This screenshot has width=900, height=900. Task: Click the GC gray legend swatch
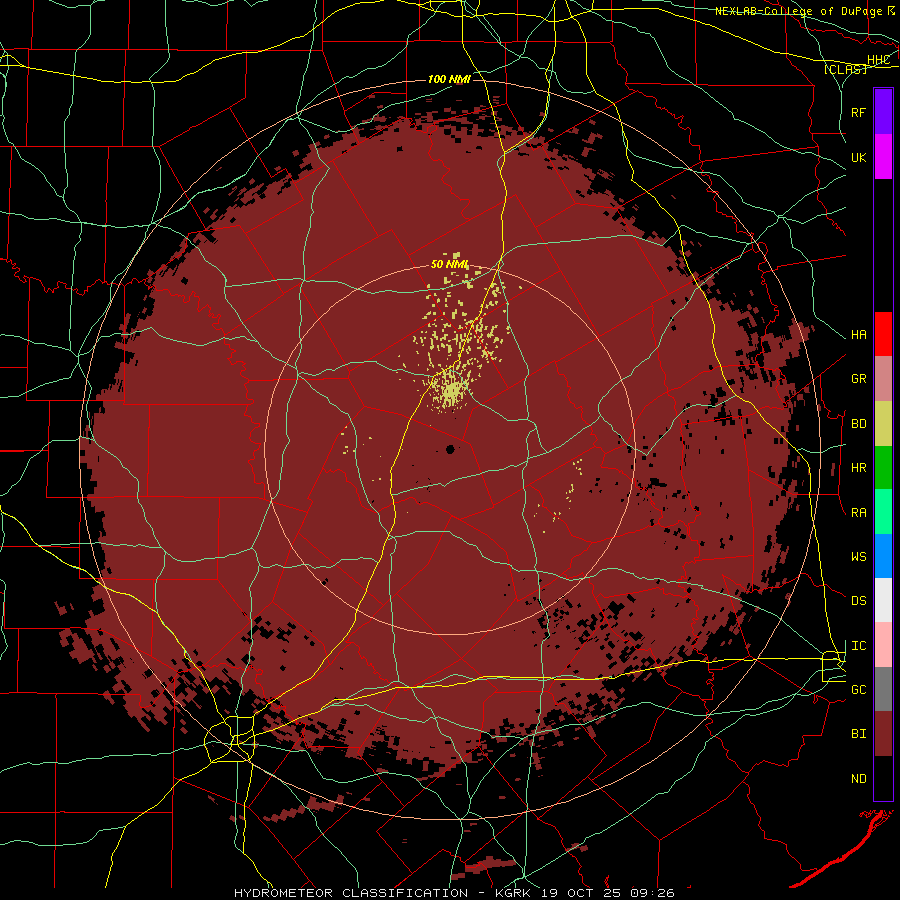coord(883,689)
